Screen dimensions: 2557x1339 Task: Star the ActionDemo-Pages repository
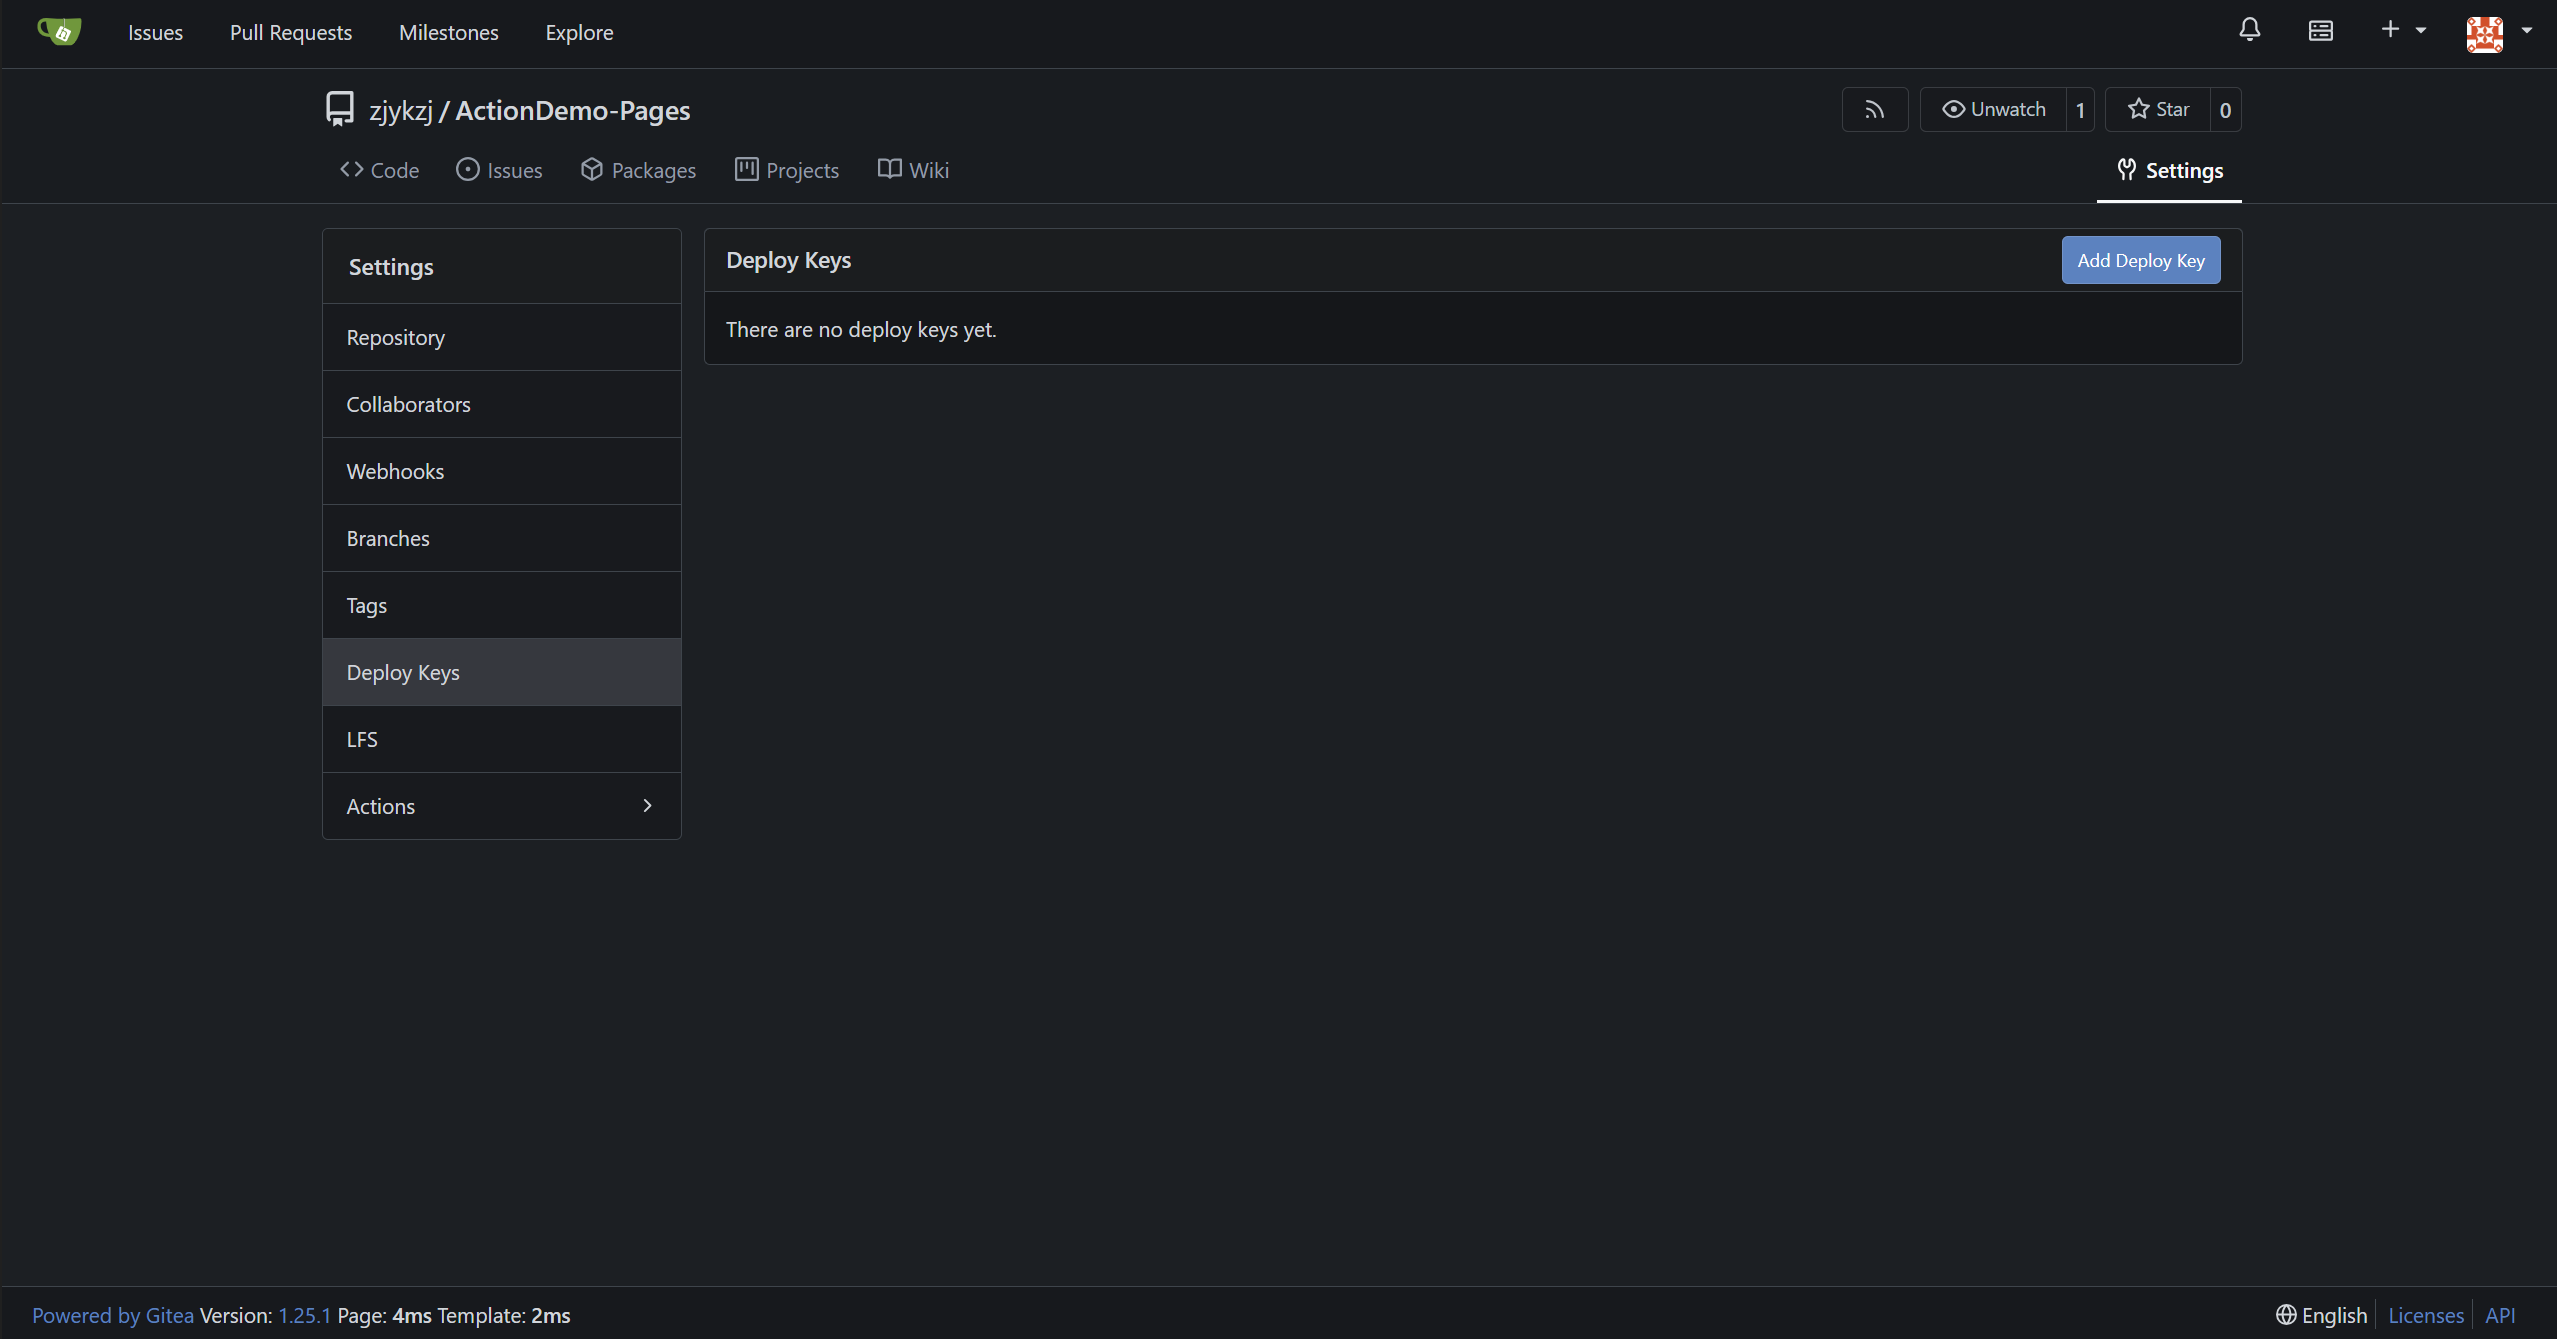click(x=2158, y=110)
